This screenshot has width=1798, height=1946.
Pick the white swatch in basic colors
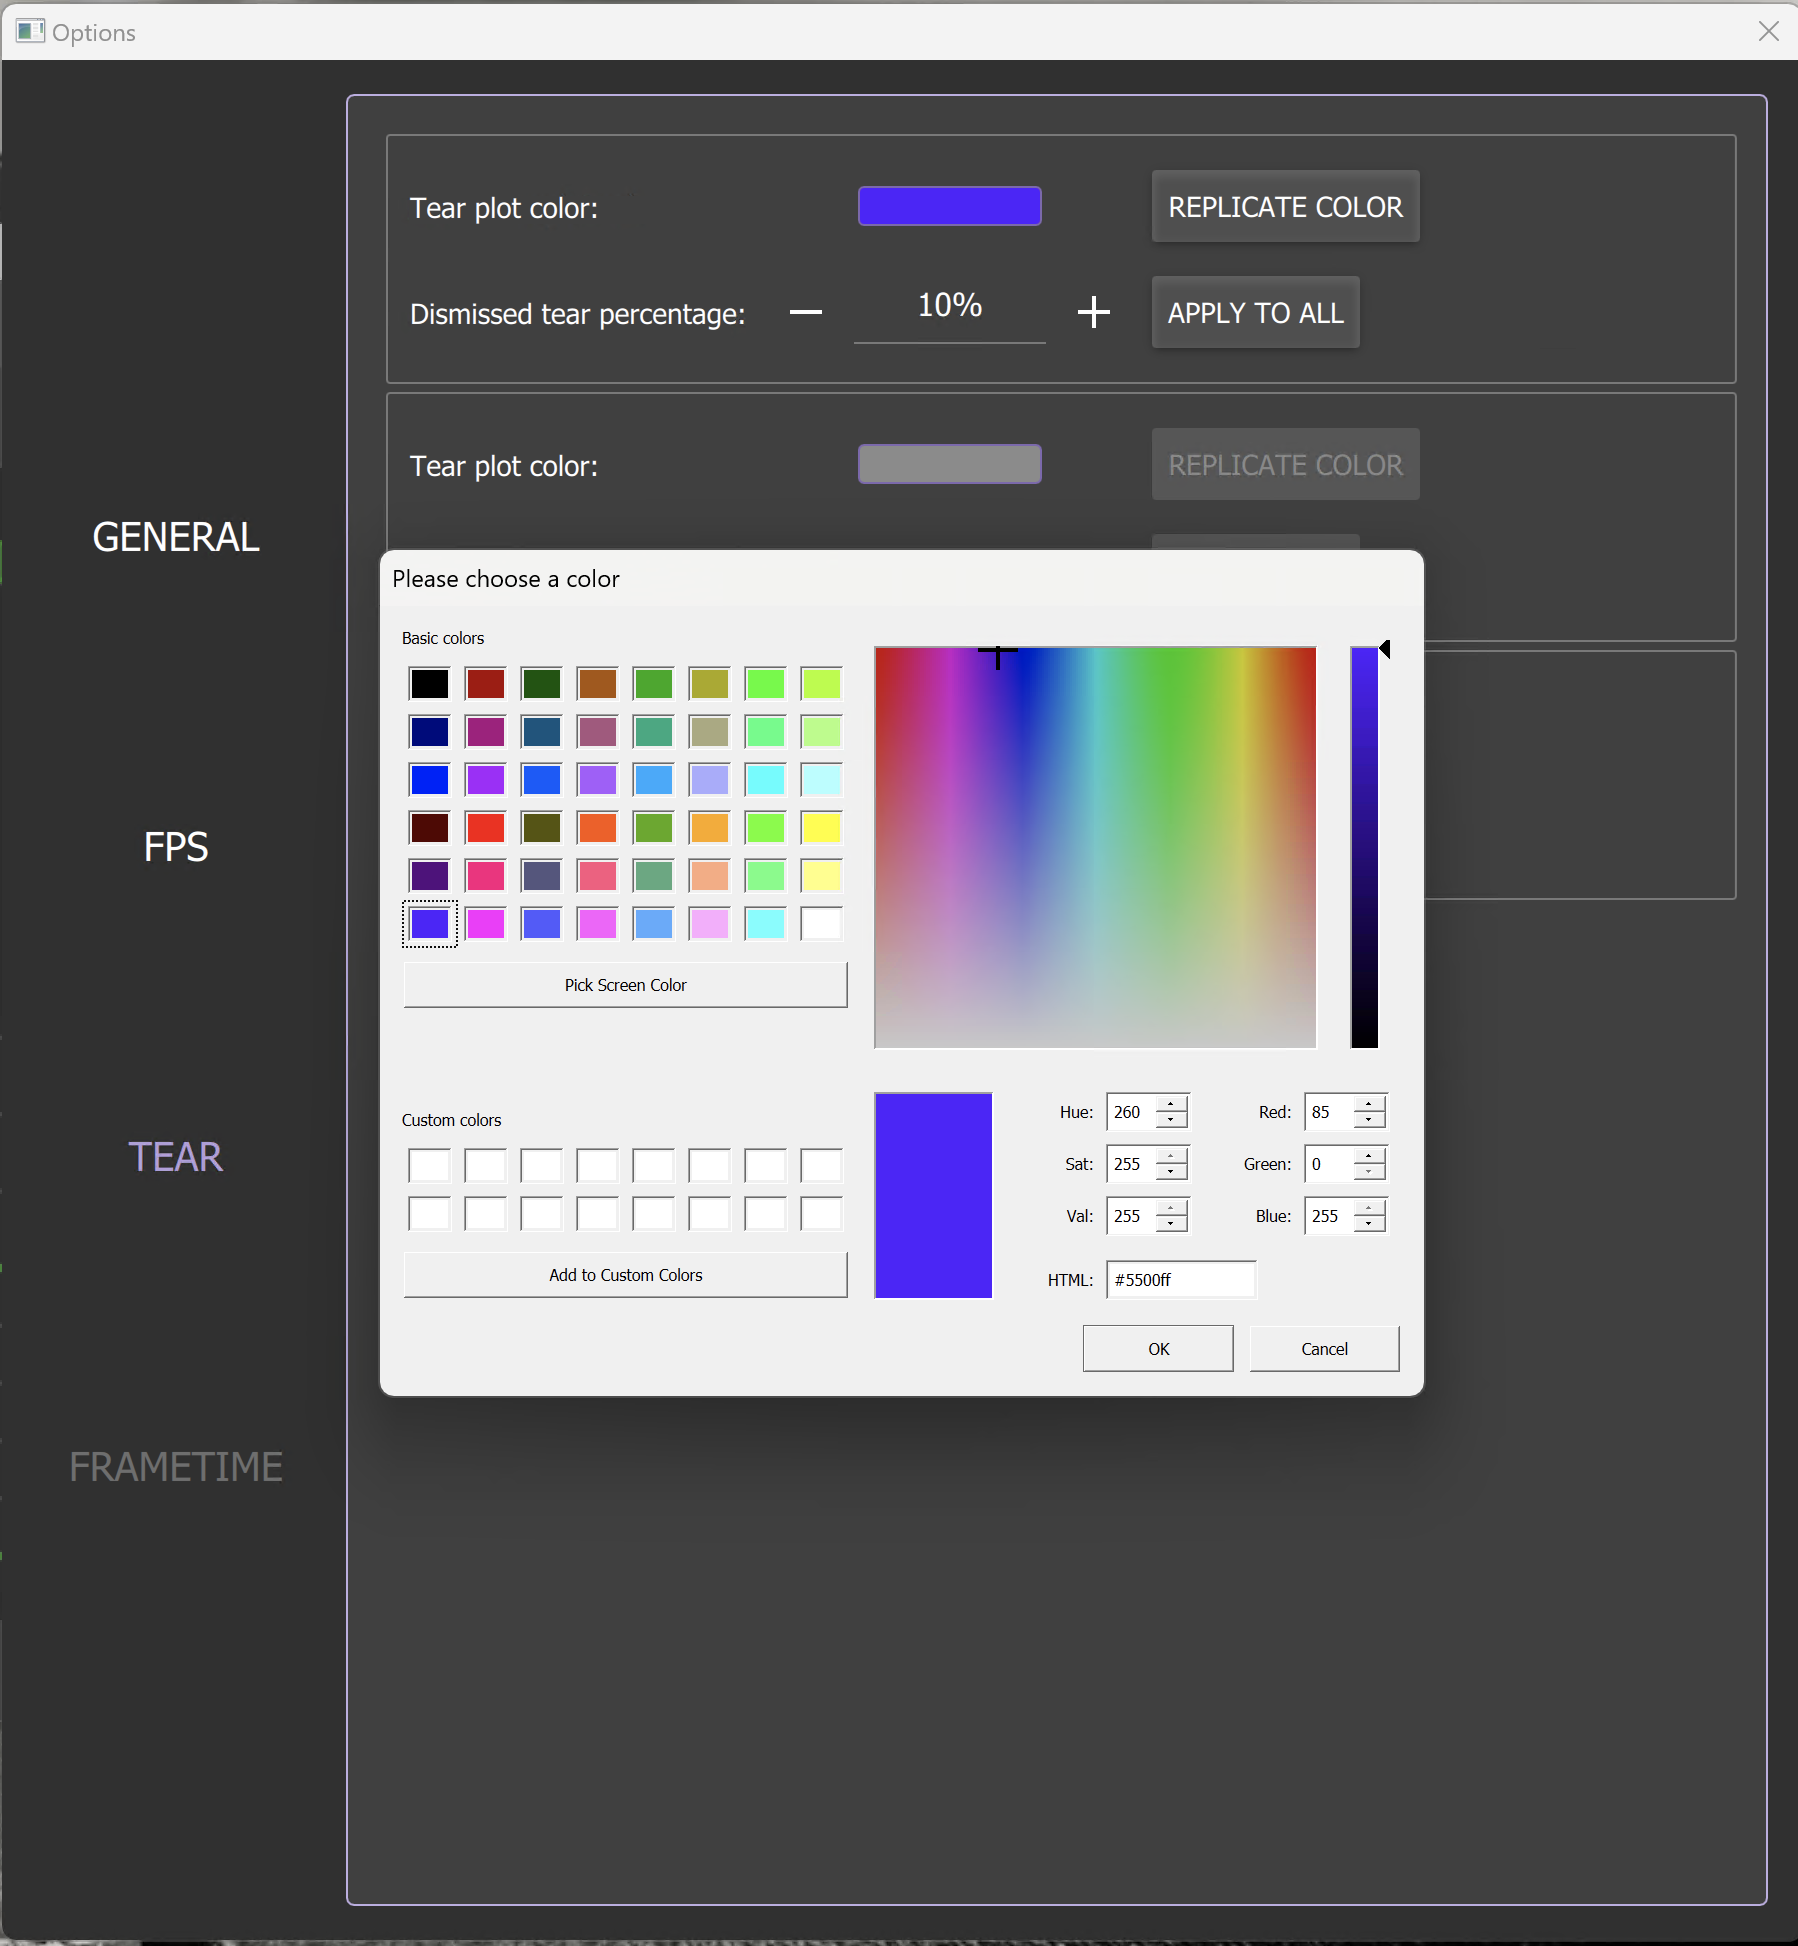tap(820, 923)
